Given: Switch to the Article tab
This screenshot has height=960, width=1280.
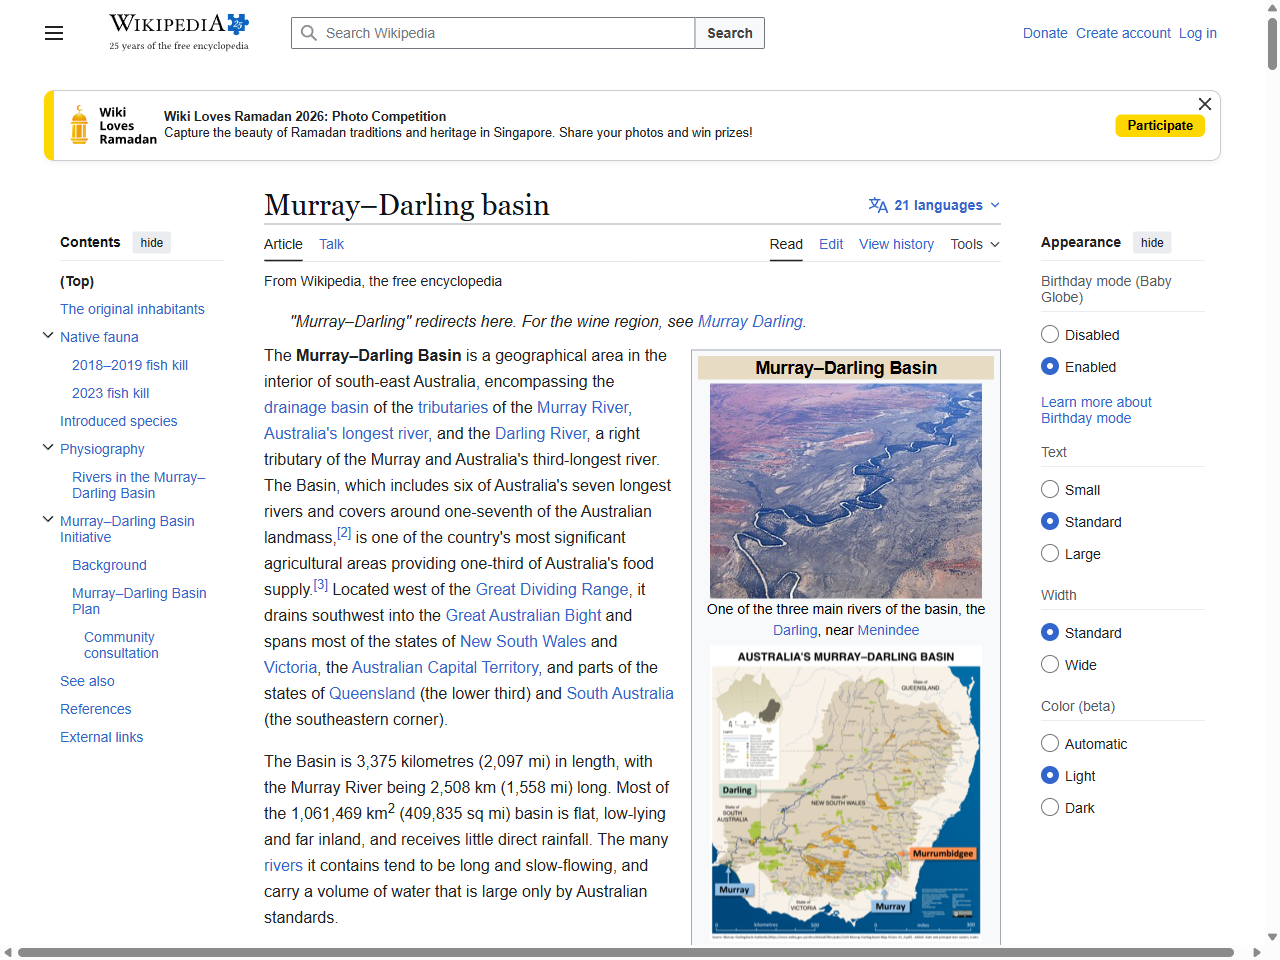Looking at the screenshot, I should pos(283,244).
